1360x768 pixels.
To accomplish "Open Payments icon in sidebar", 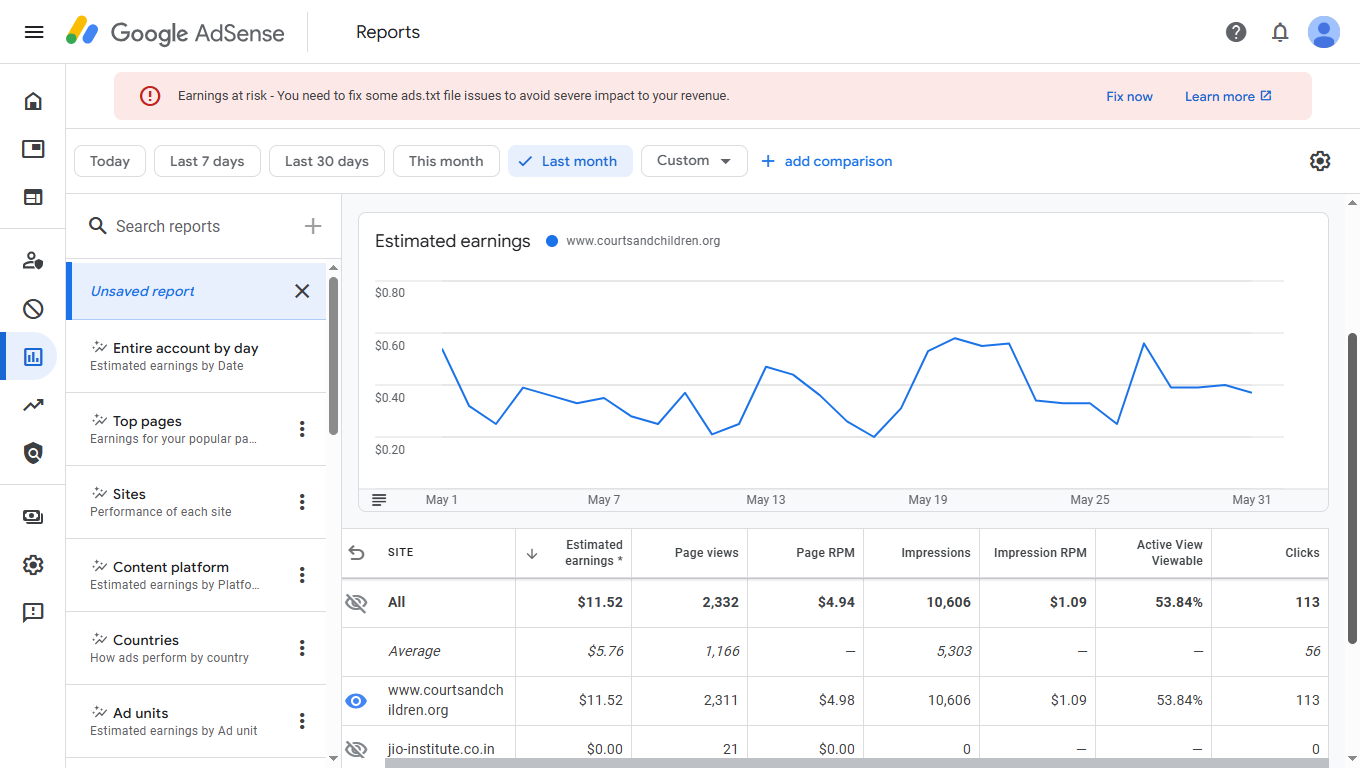I will (33, 517).
